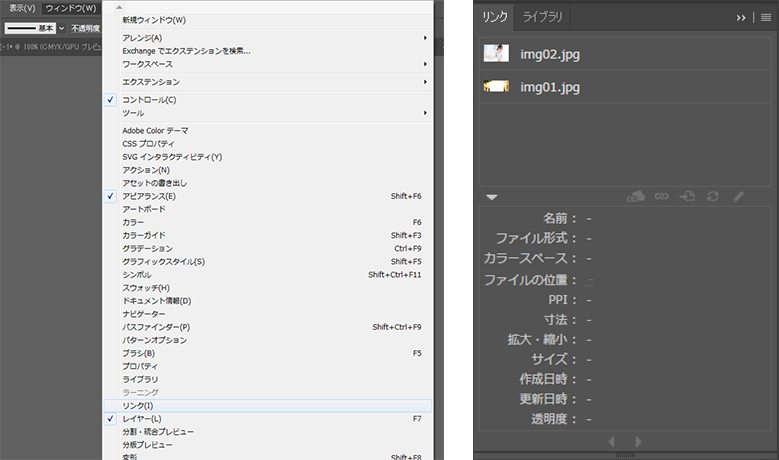Select the img02.jpg thumbnail in Links
Image resolution: width=779 pixels, height=460 pixels.
497,54
